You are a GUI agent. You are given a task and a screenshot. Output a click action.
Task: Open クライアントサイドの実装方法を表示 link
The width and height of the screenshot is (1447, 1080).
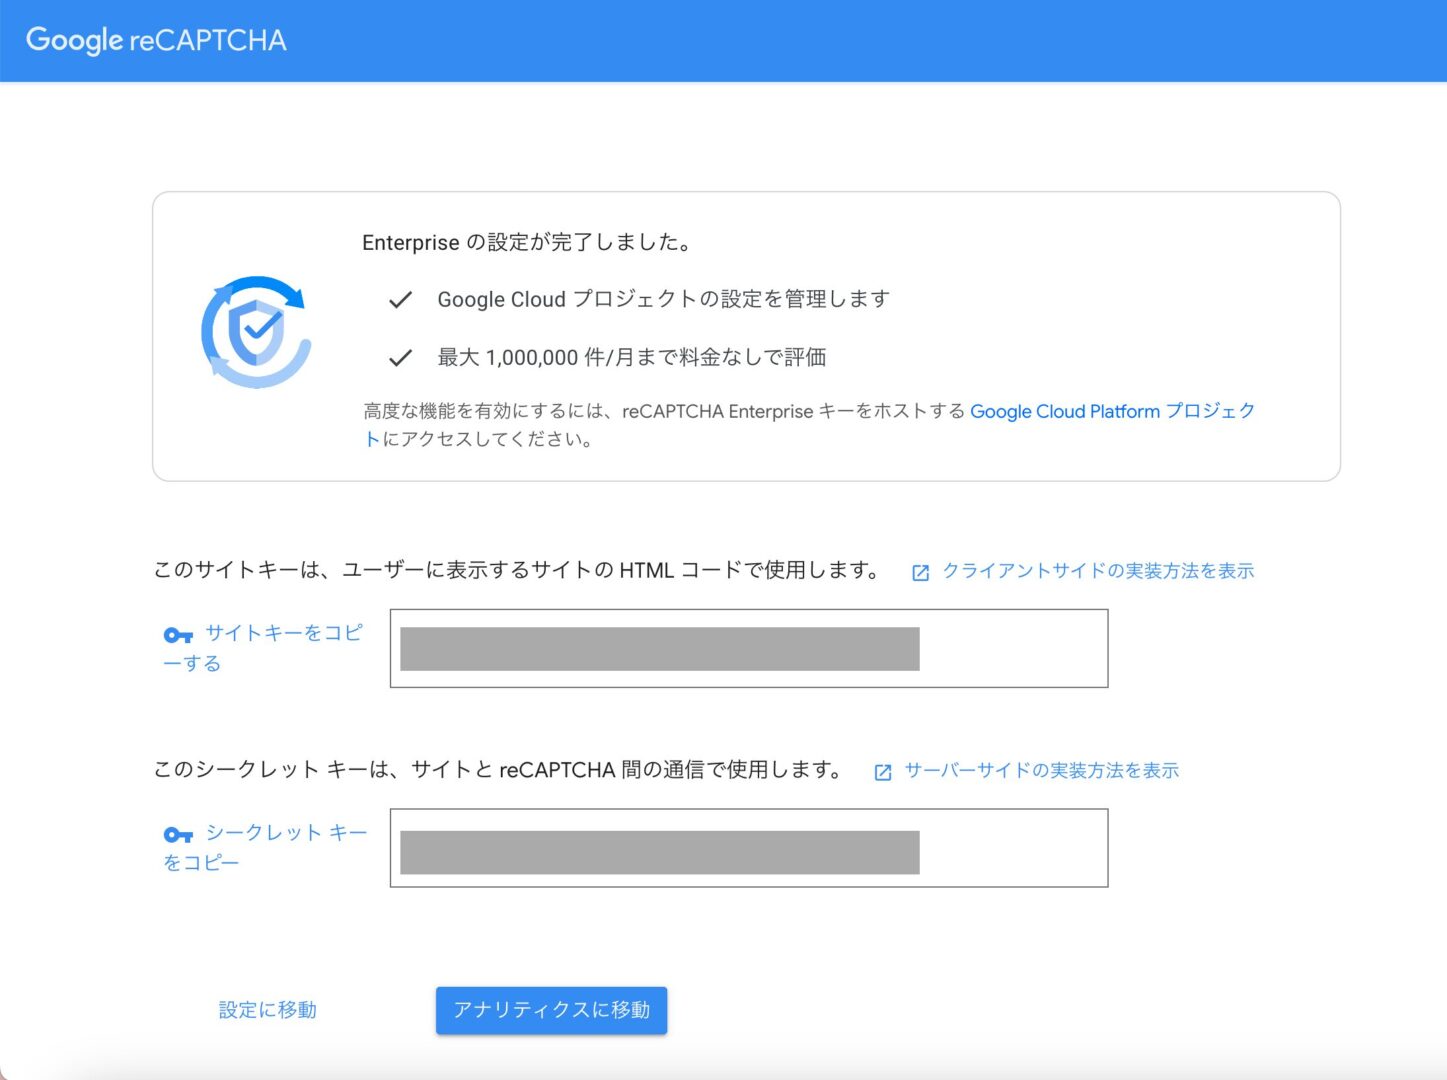(x=1098, y=570)
